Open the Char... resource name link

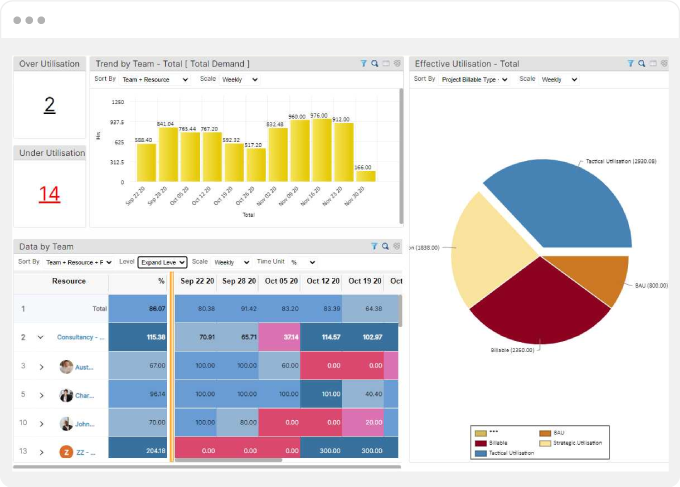[x=85, y=395]
